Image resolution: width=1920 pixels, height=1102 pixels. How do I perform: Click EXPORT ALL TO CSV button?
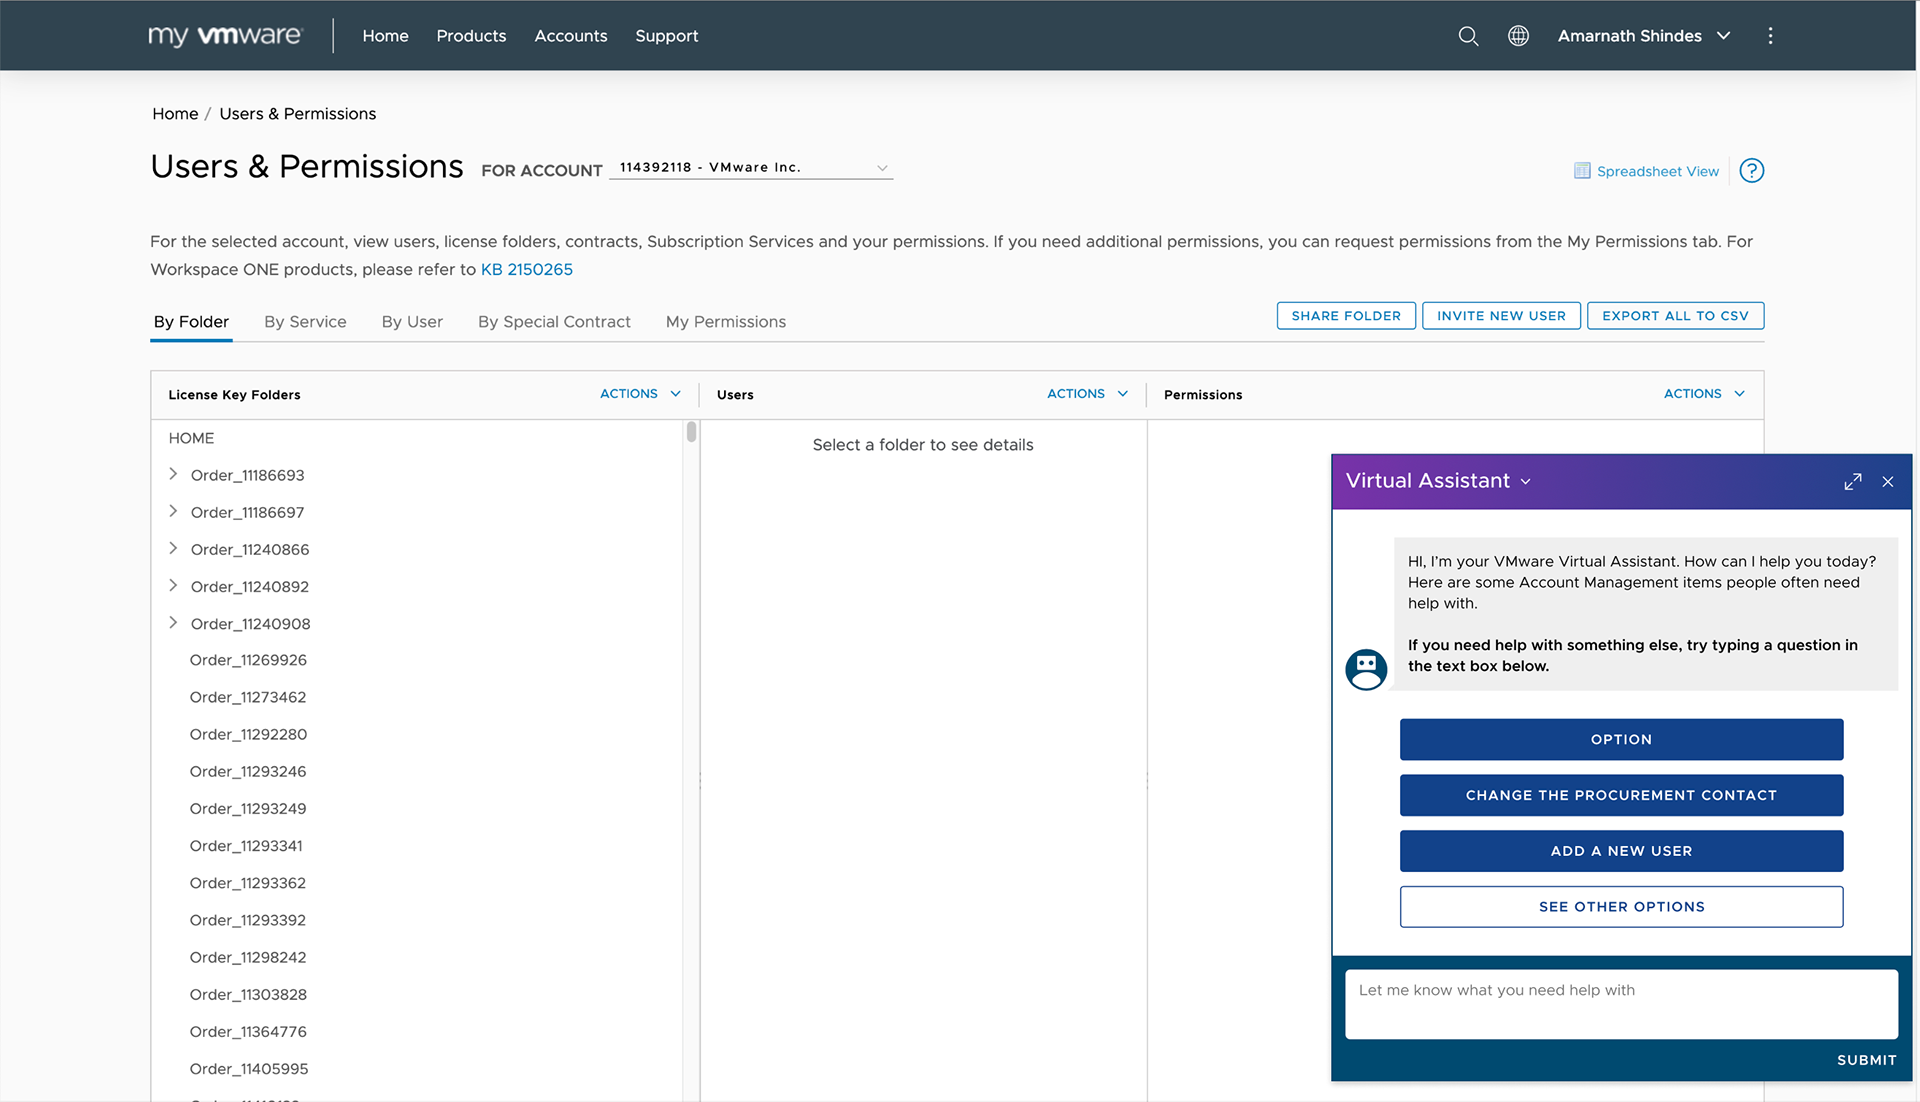pyautogui.click(x=1675, y=316)
